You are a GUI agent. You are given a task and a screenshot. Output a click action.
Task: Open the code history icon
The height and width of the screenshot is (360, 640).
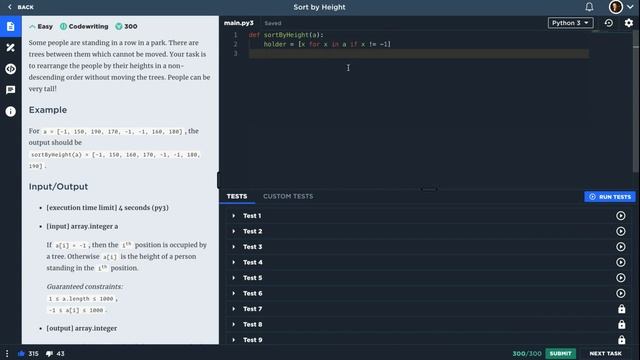(x=609, y=23)
